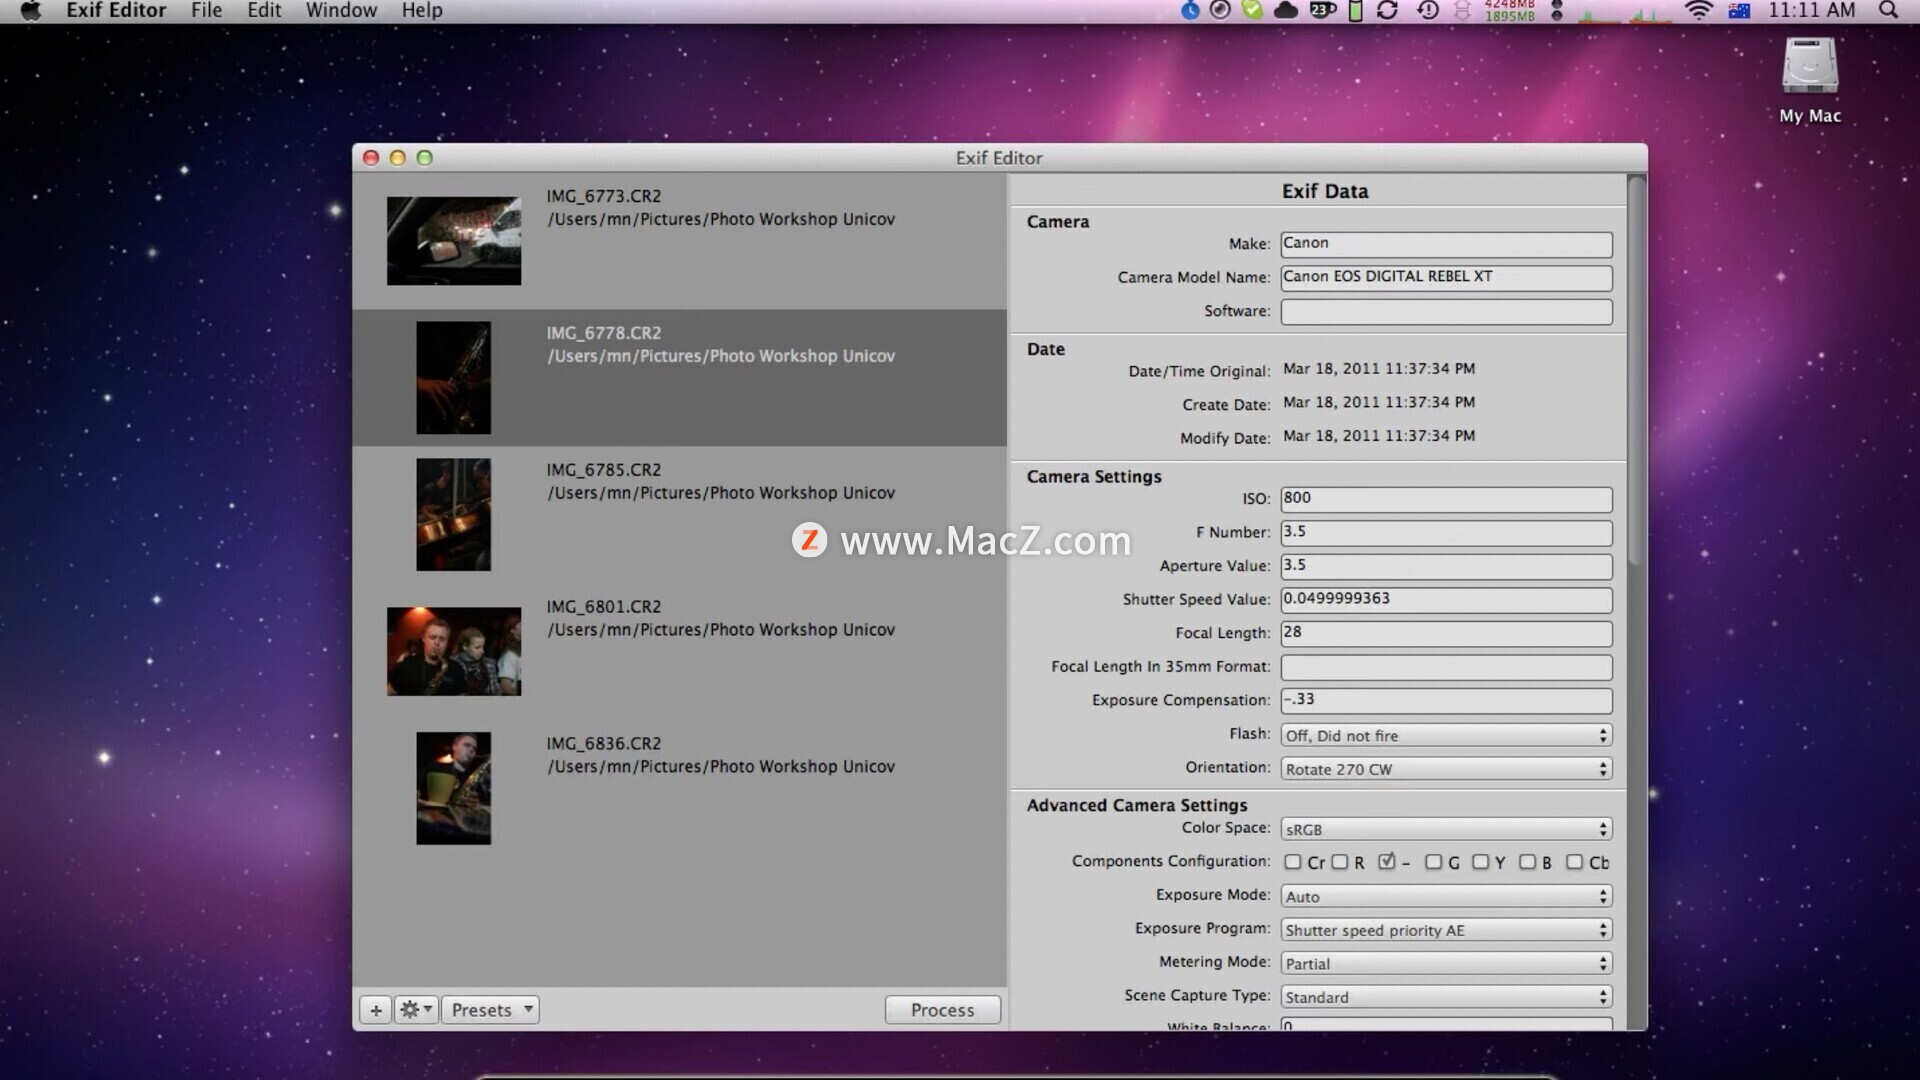Click the Process button
The width and height of the screenshot is (1920, 1080).
[942, 1010]
